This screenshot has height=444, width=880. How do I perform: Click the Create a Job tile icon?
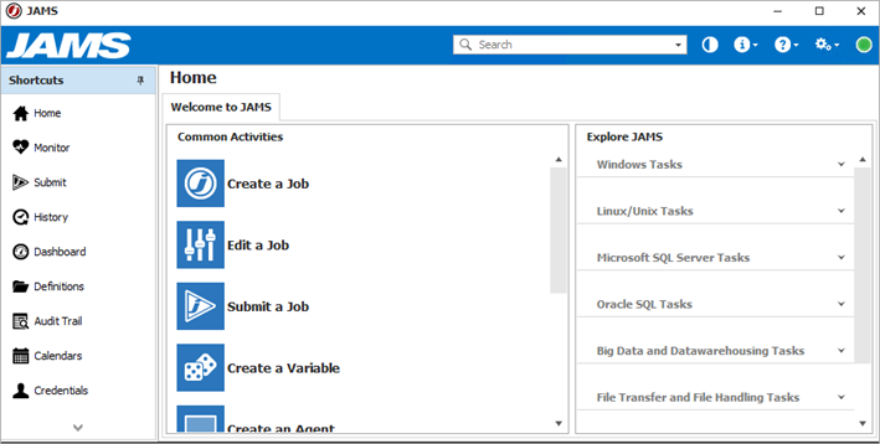point(200,184)
